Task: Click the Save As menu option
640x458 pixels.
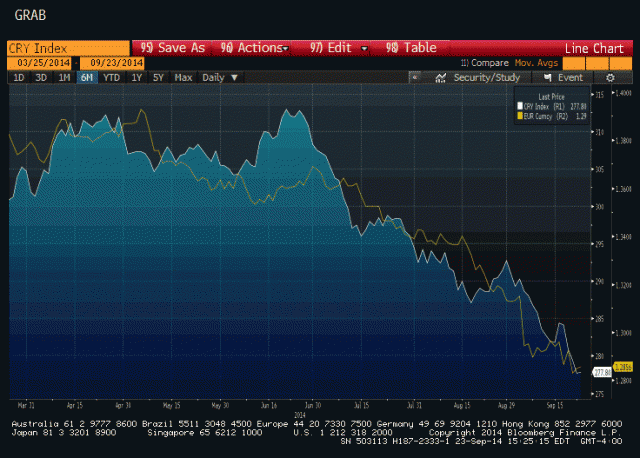Action: [173, 47]
